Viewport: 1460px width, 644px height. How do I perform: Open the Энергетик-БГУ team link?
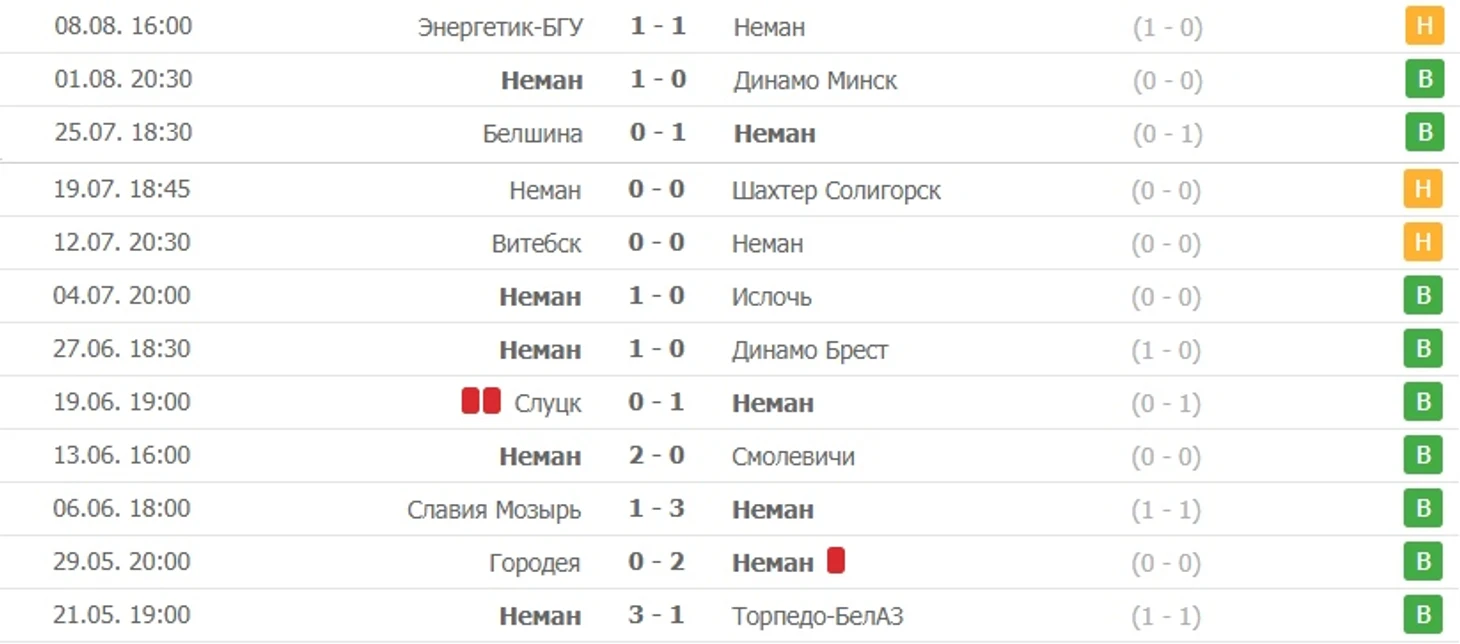[x=500, y=27]
